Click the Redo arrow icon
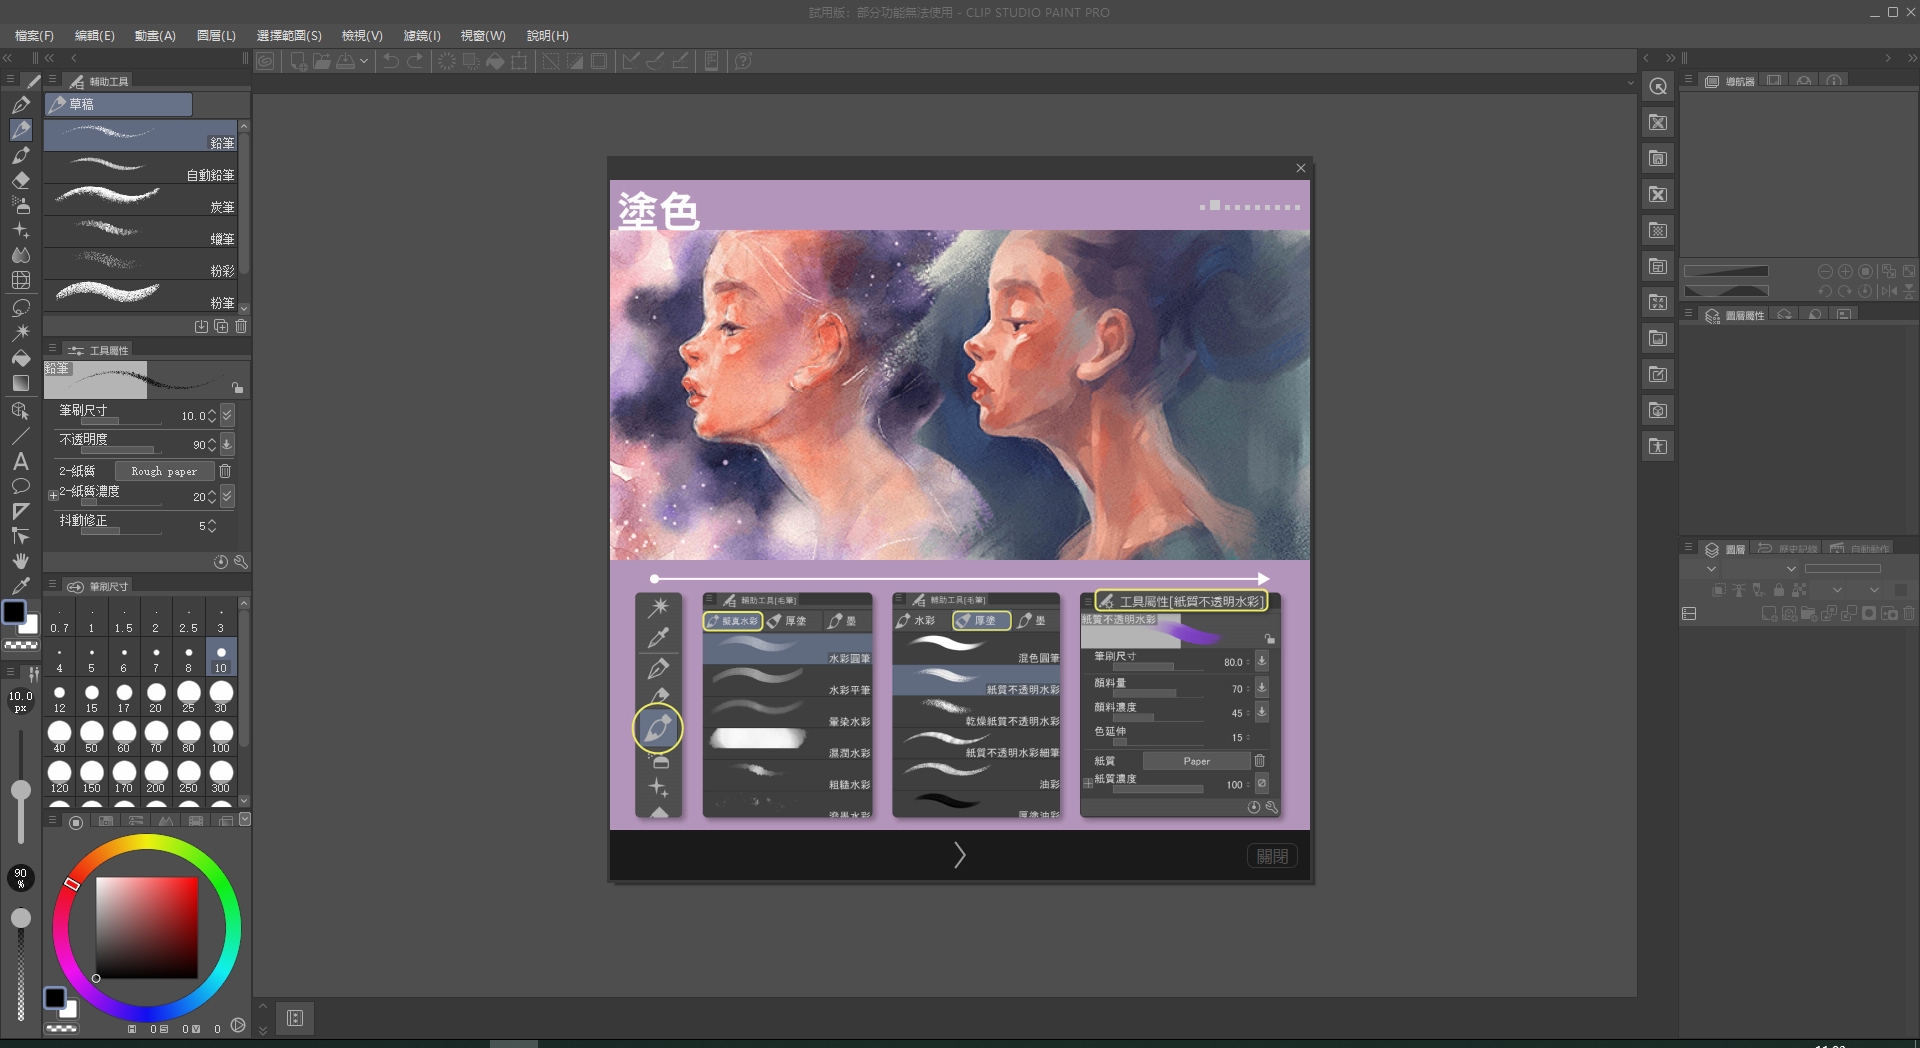Screen dimensions: 1920x1048 point(415,61)
